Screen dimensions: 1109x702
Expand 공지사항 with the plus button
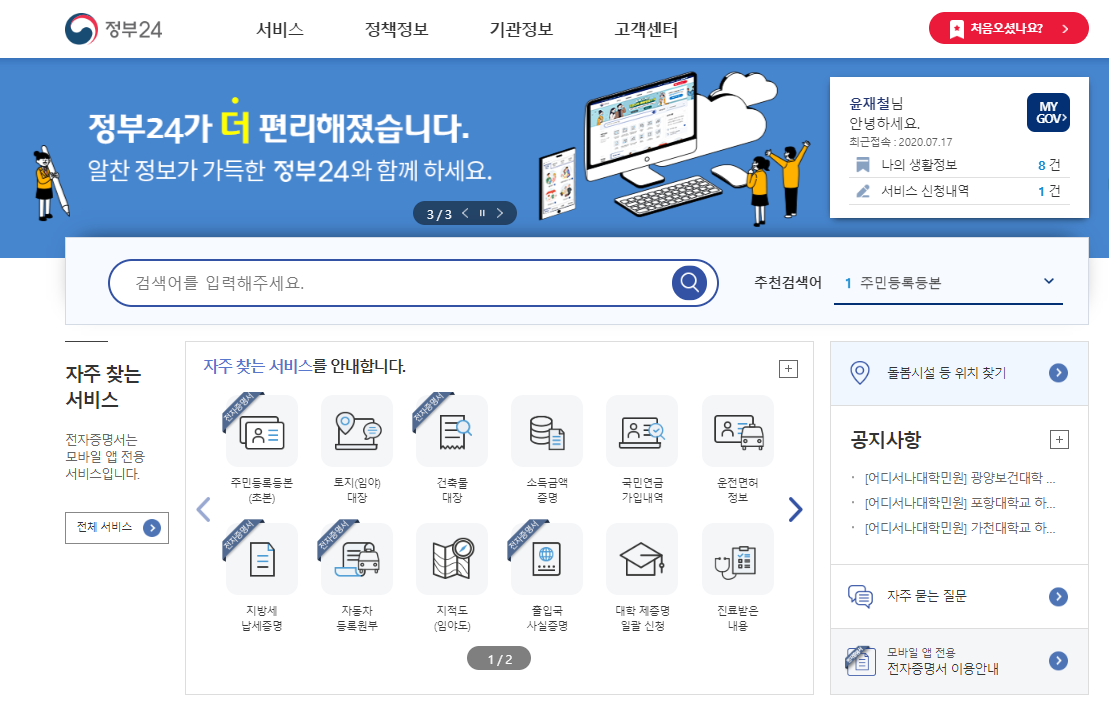click(x=1059, y=440)
